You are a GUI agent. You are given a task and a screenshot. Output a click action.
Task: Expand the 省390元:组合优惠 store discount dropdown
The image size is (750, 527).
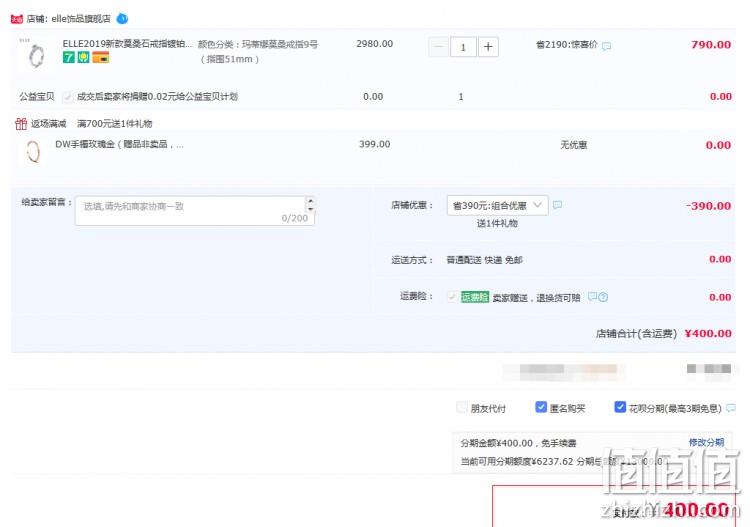(x=497, y=206)
